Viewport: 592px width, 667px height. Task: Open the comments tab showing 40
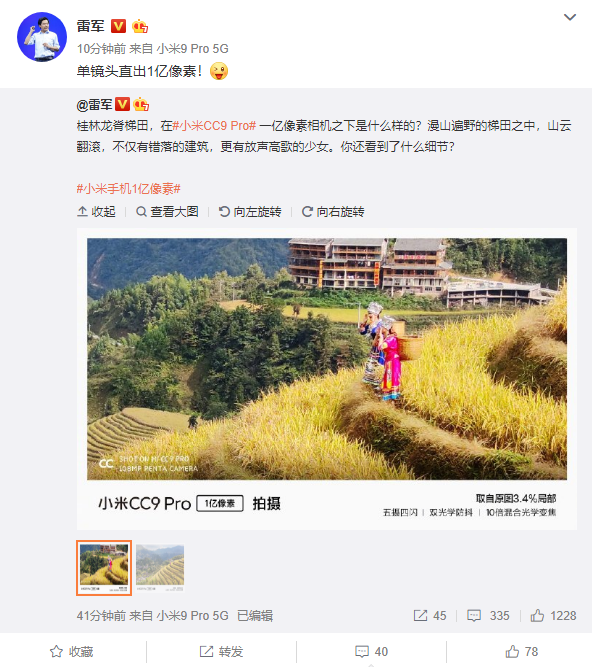coord(371,651)
